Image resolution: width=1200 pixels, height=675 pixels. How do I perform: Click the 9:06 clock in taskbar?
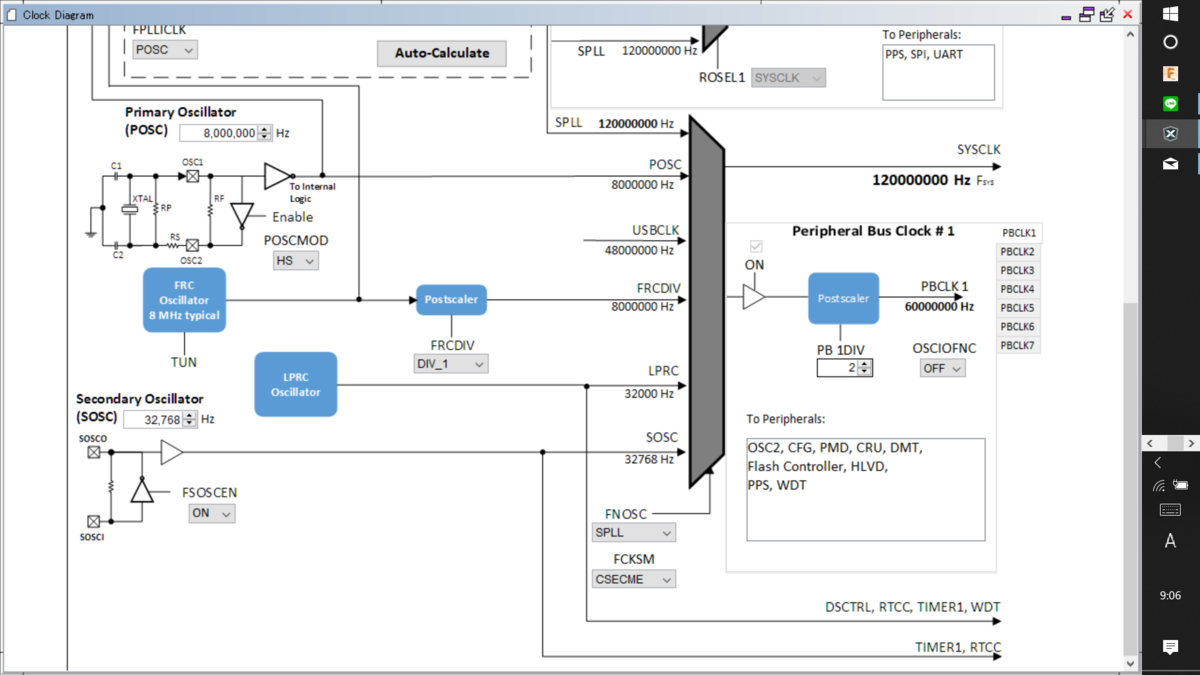[1171, 595]
